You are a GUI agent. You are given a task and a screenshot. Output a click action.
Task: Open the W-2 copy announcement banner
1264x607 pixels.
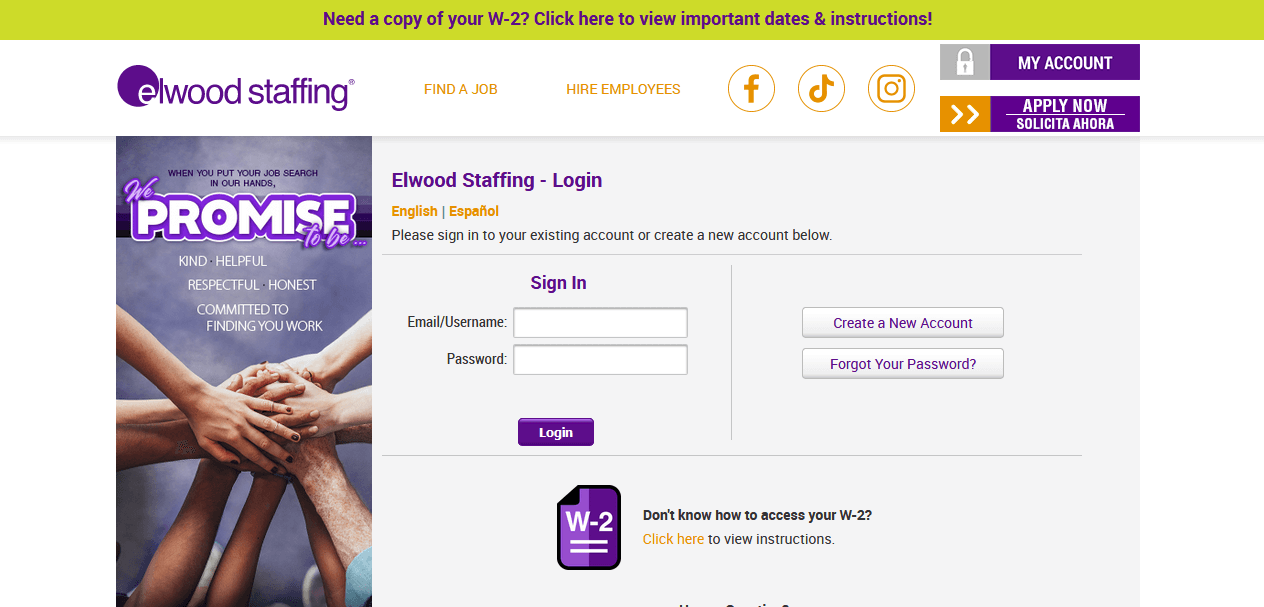tap(628, 19)
